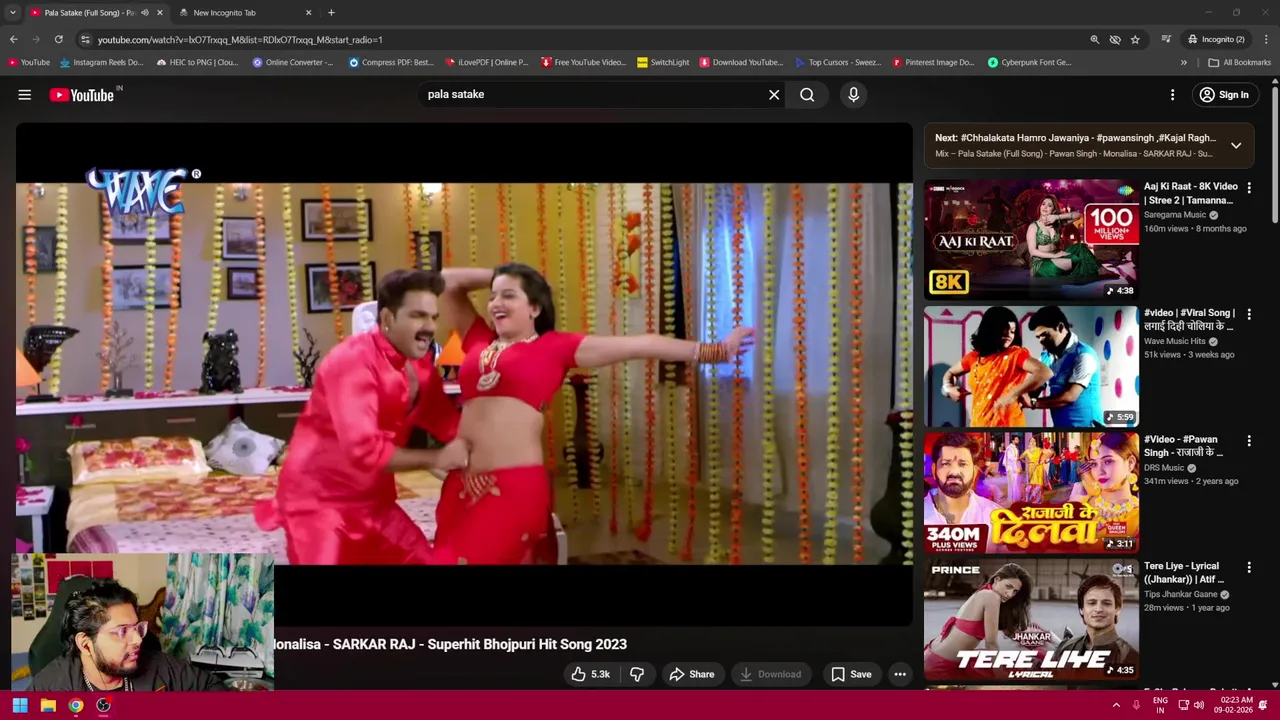Click Tips Jhankar Gaane channel name
Viewport: 1280px width, 720px height.
point(1180,594)
